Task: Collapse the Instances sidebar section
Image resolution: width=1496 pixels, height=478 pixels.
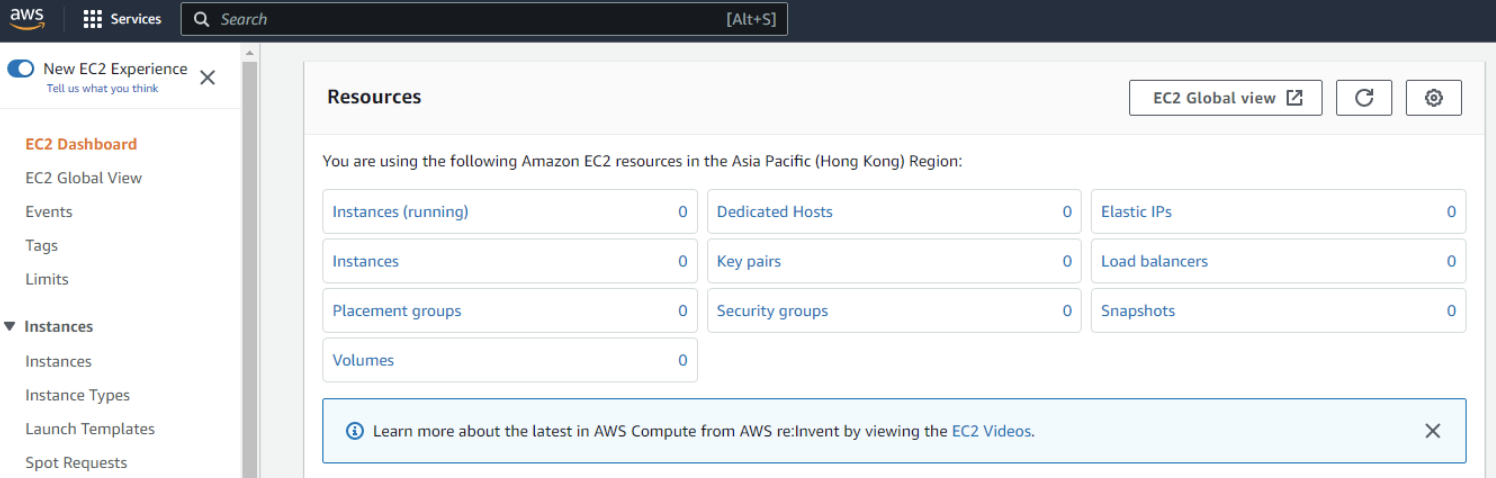Action: pyautogui.click(x=10, y=326)
